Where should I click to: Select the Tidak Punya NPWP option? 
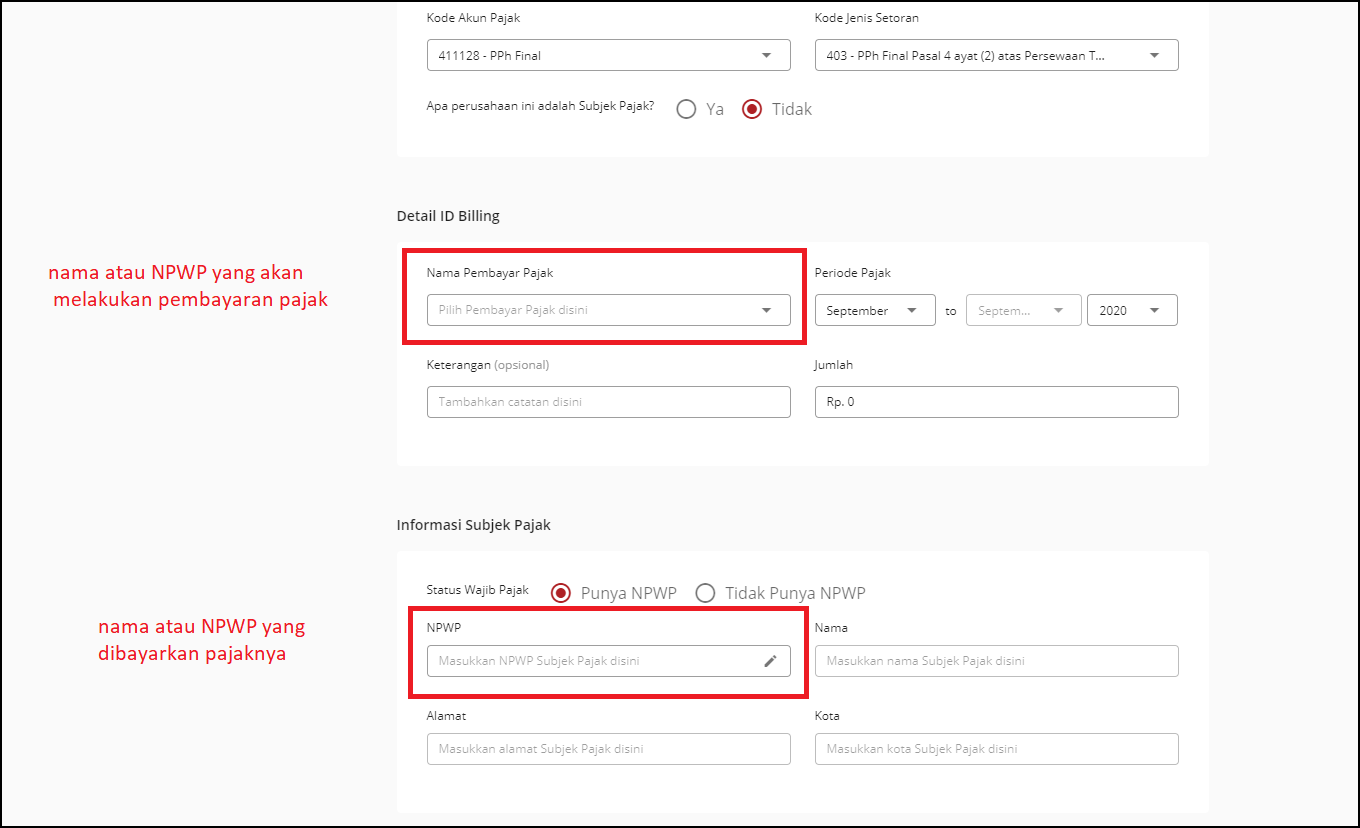pyautogui.click(x=706, y=593)
